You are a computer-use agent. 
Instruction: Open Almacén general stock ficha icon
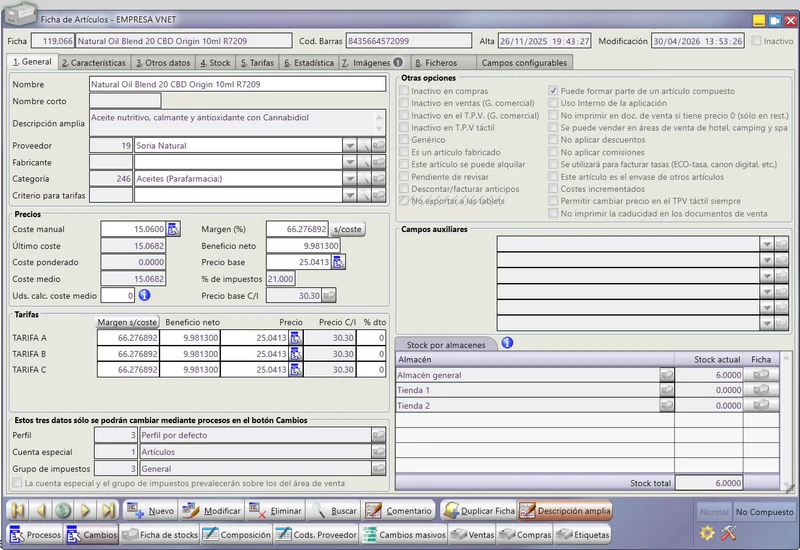(x=761, y=374)
